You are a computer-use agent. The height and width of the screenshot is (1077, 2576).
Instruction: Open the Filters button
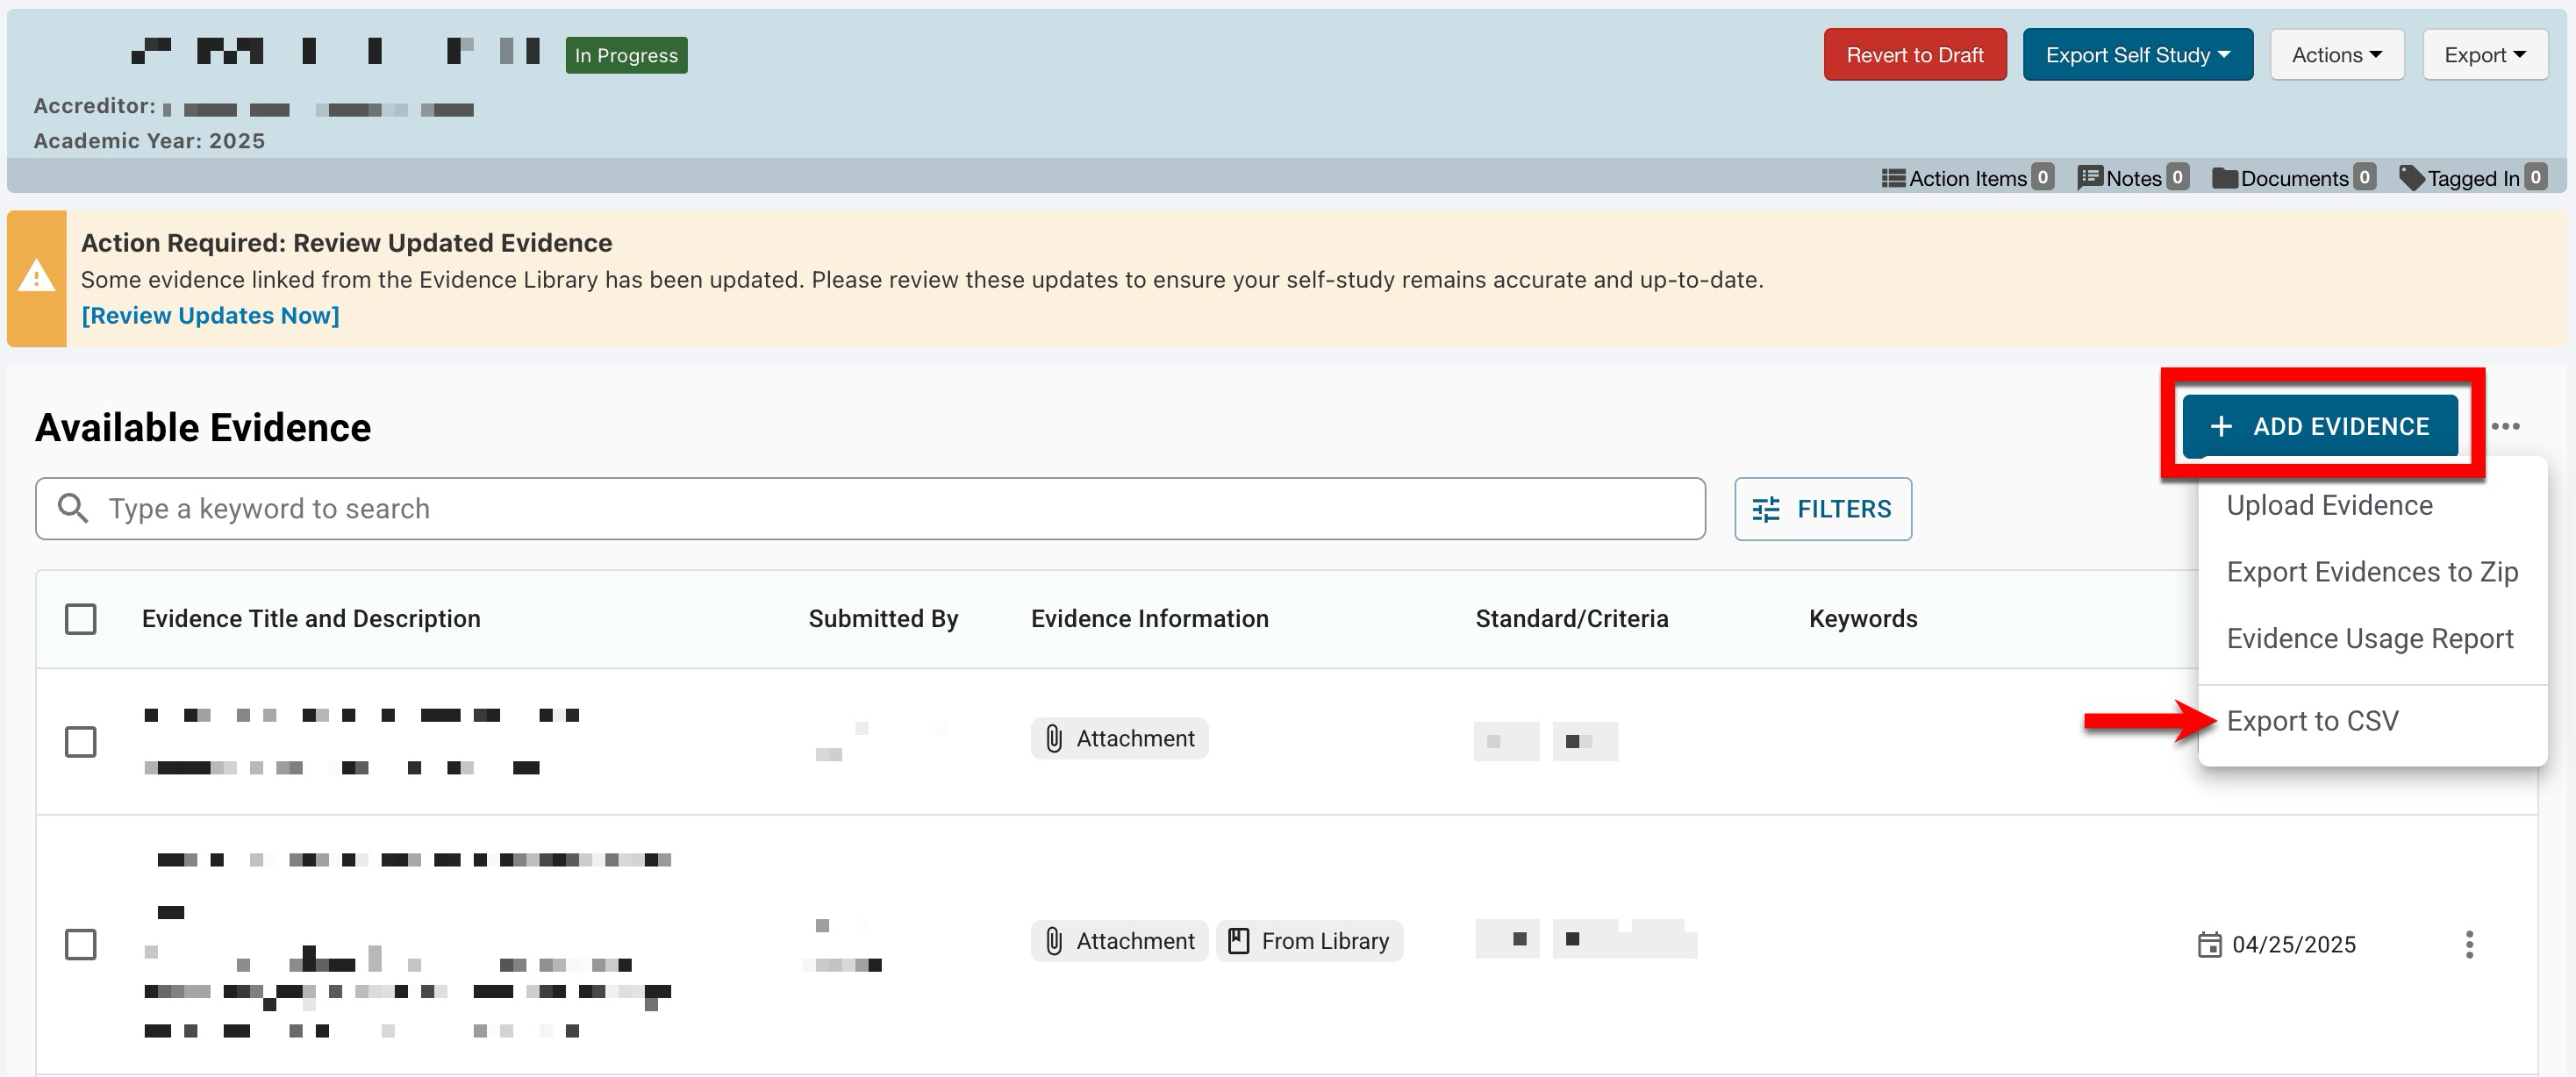pos(1822,509)
